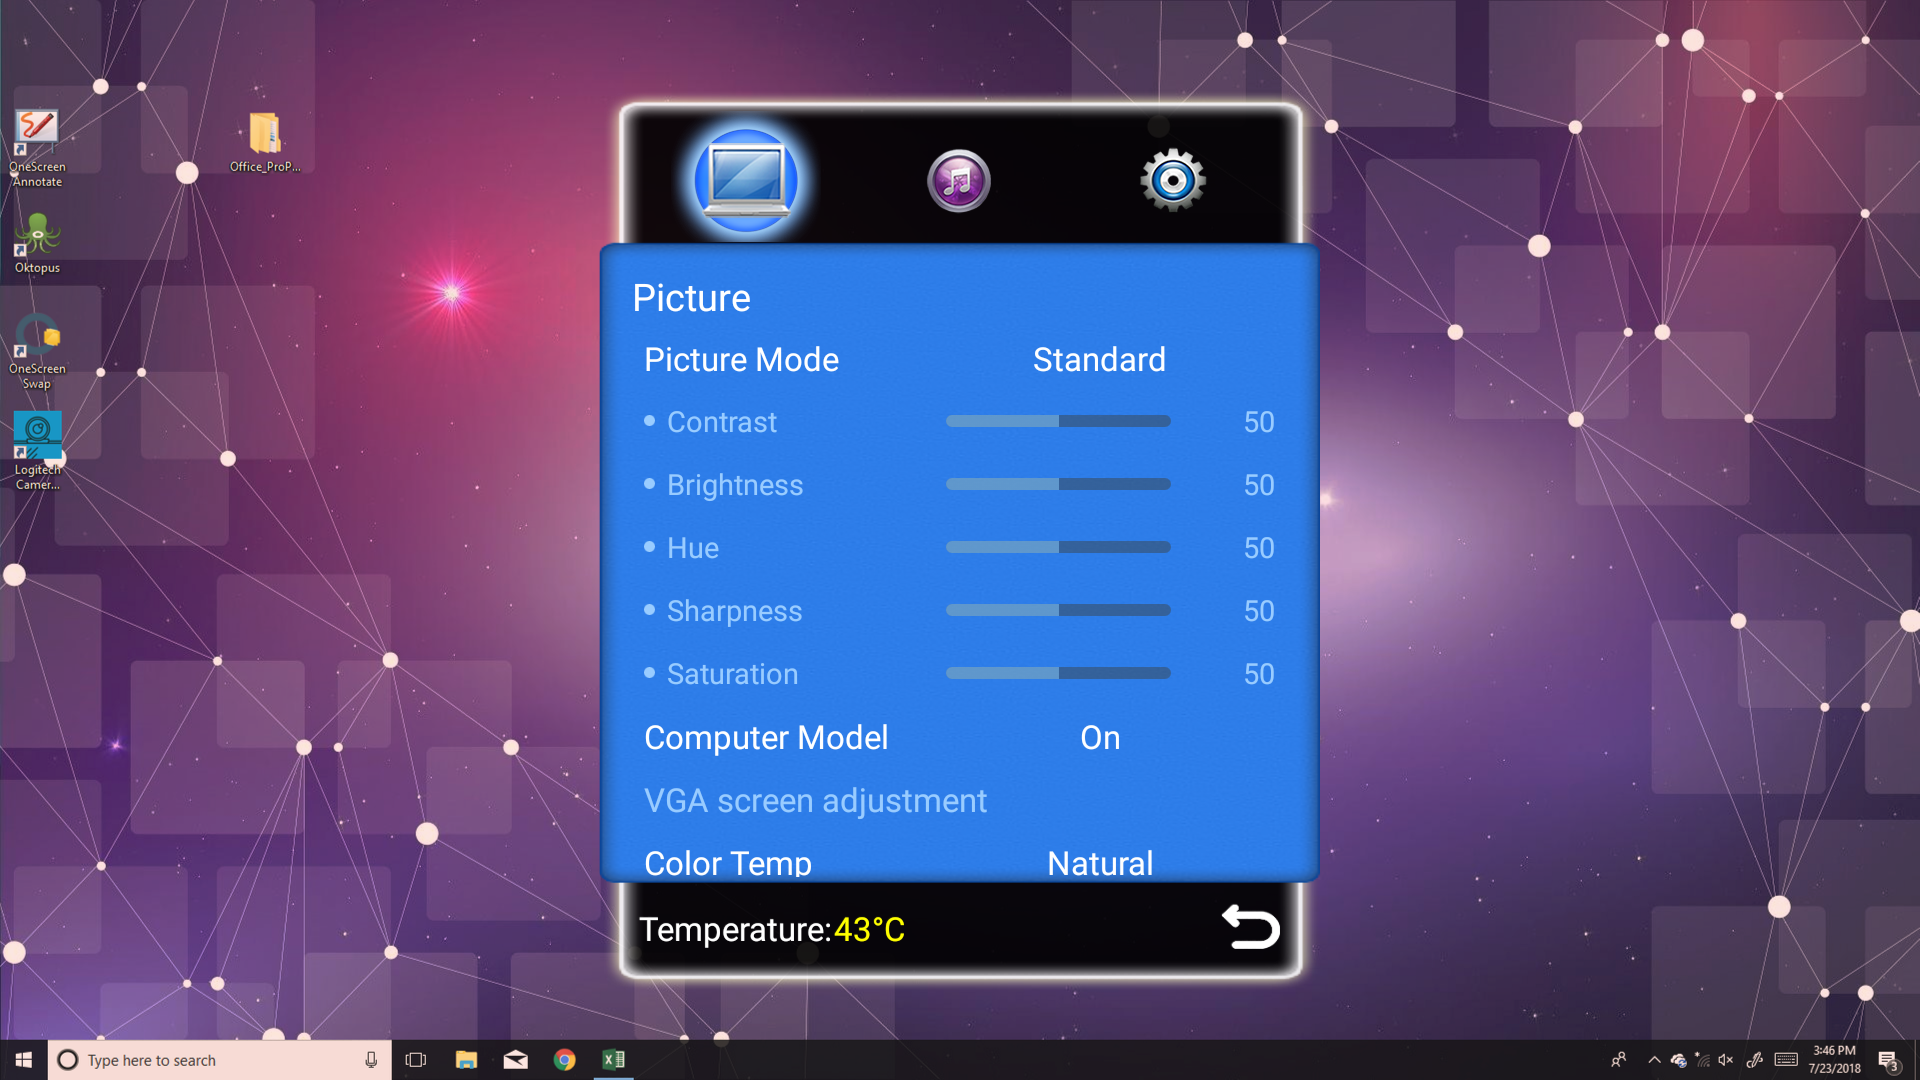Screen dimensions: 1920x1080
Task: Adjust the Brightness slider bar
Action: click(1058, 484)
